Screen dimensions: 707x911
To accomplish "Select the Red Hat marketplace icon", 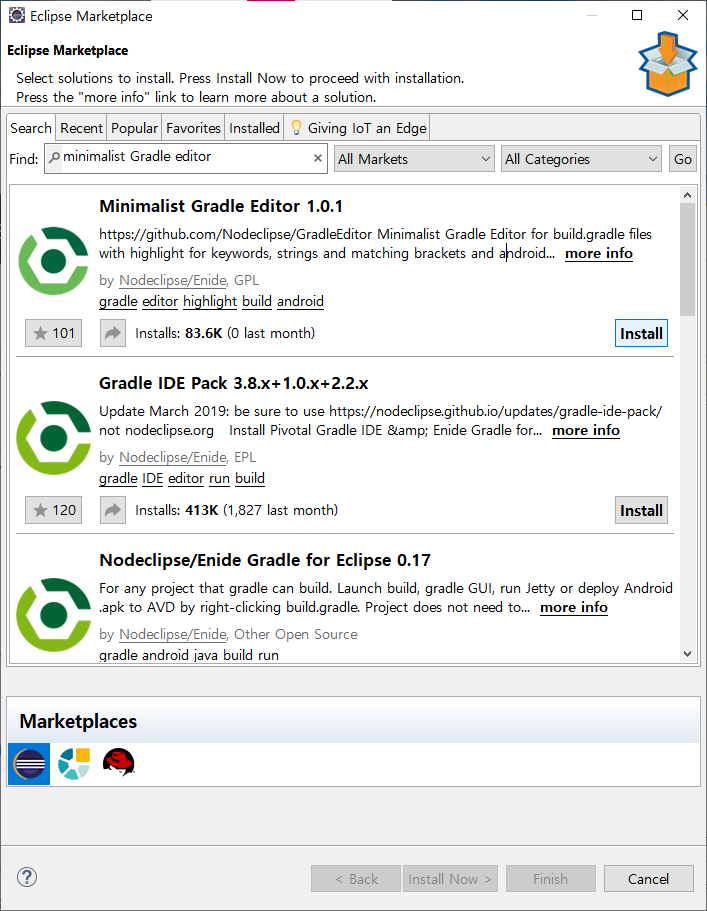I will (x=119, y=762).
